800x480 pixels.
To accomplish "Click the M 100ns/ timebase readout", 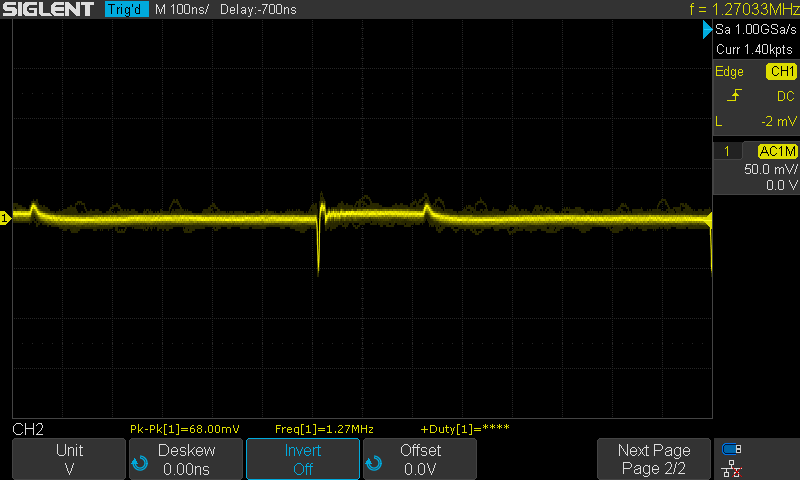I will 182,9.
